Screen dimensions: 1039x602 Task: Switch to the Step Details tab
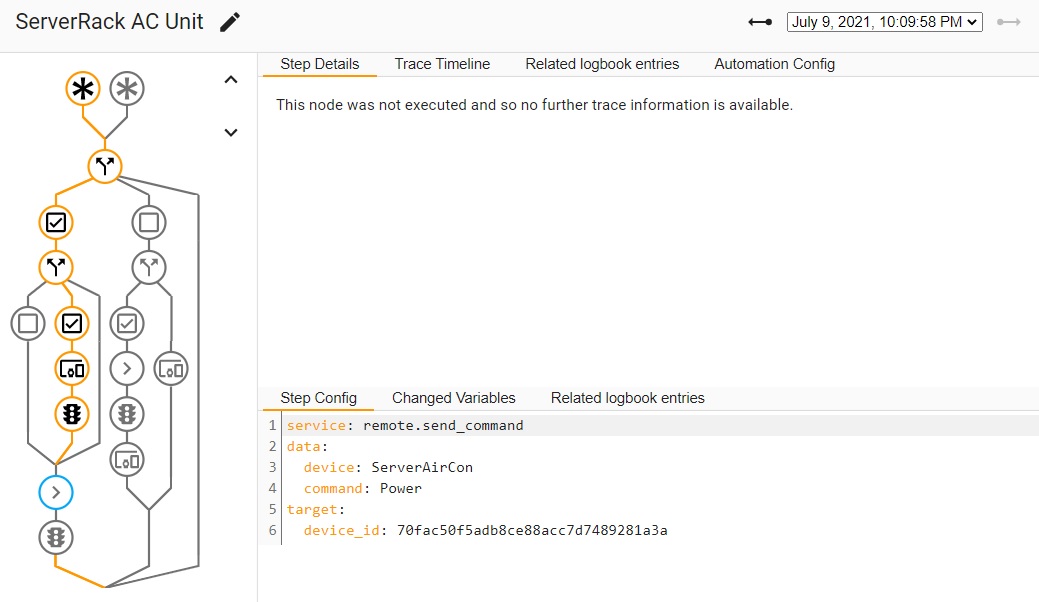pos(319,64)
